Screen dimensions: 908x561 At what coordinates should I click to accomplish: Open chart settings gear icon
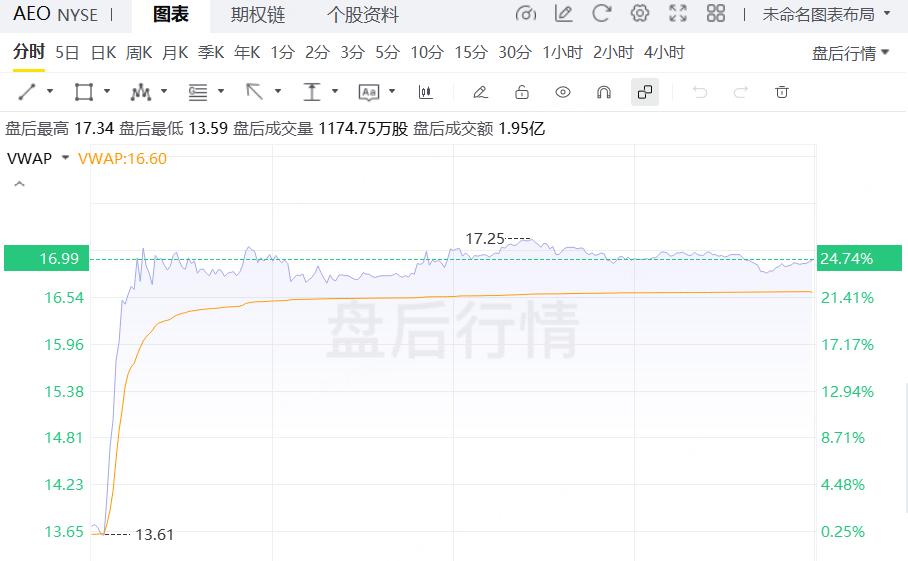point(640,13)
